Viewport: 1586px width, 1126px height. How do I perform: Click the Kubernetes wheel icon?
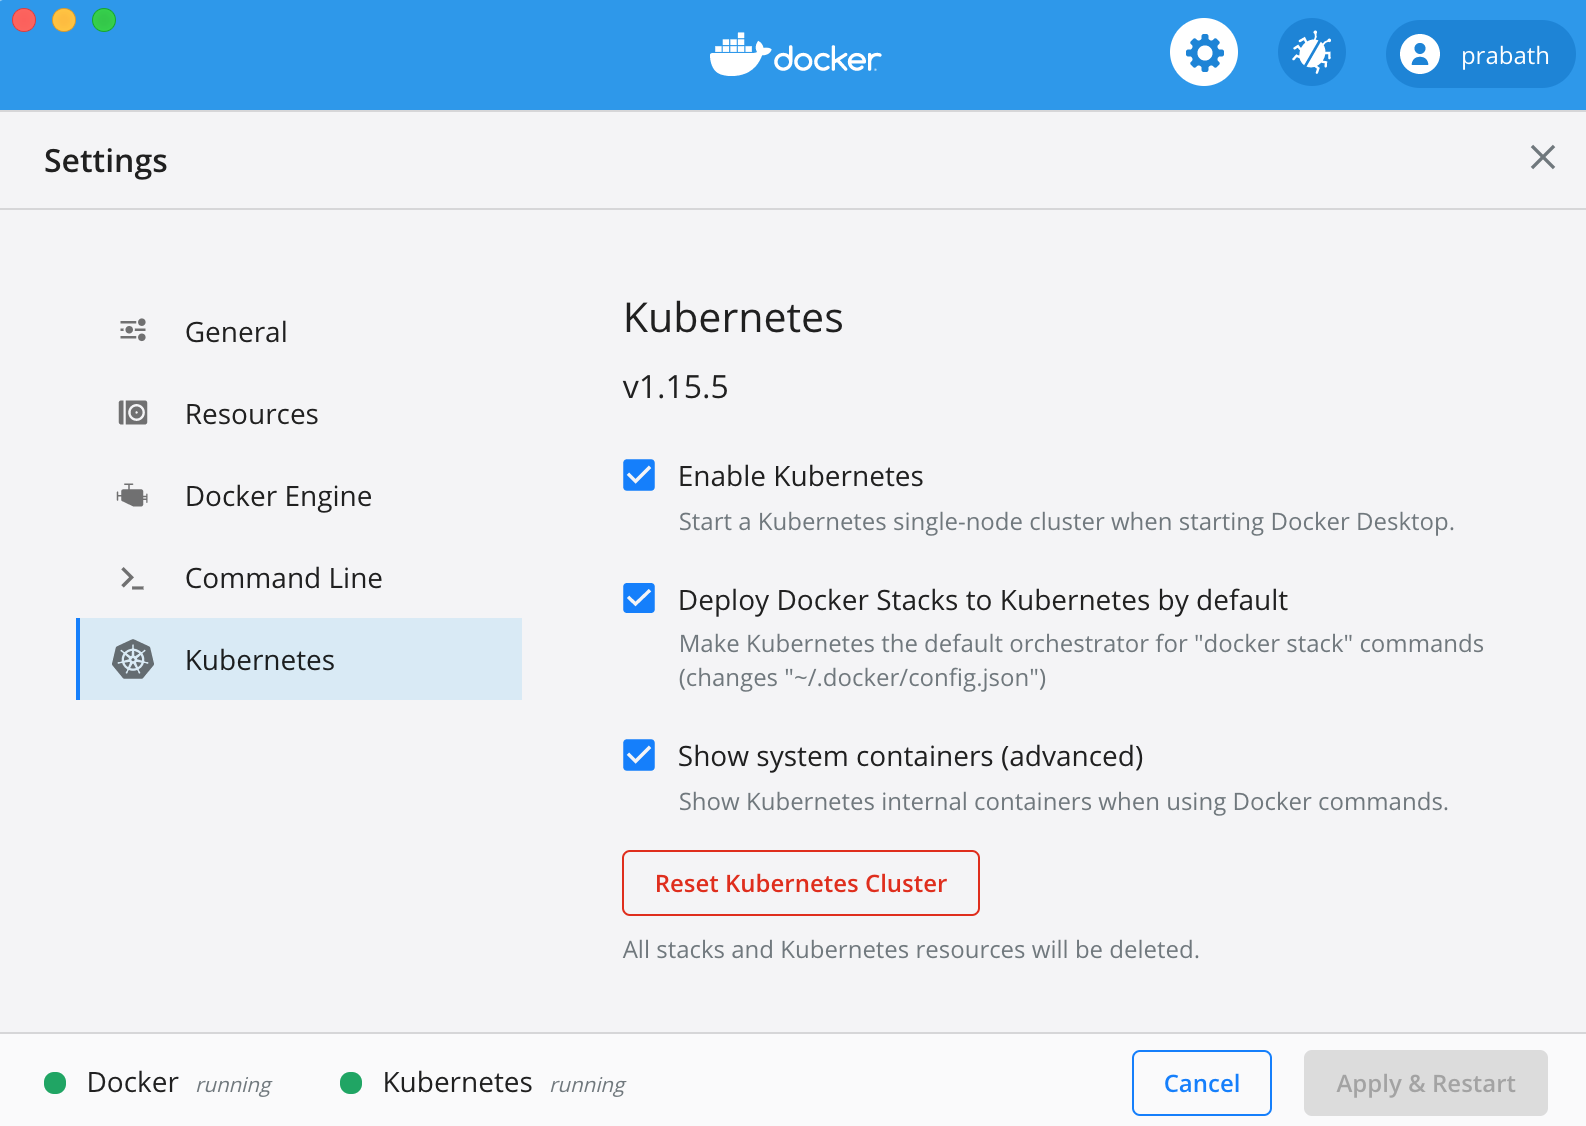click(133, 659)
